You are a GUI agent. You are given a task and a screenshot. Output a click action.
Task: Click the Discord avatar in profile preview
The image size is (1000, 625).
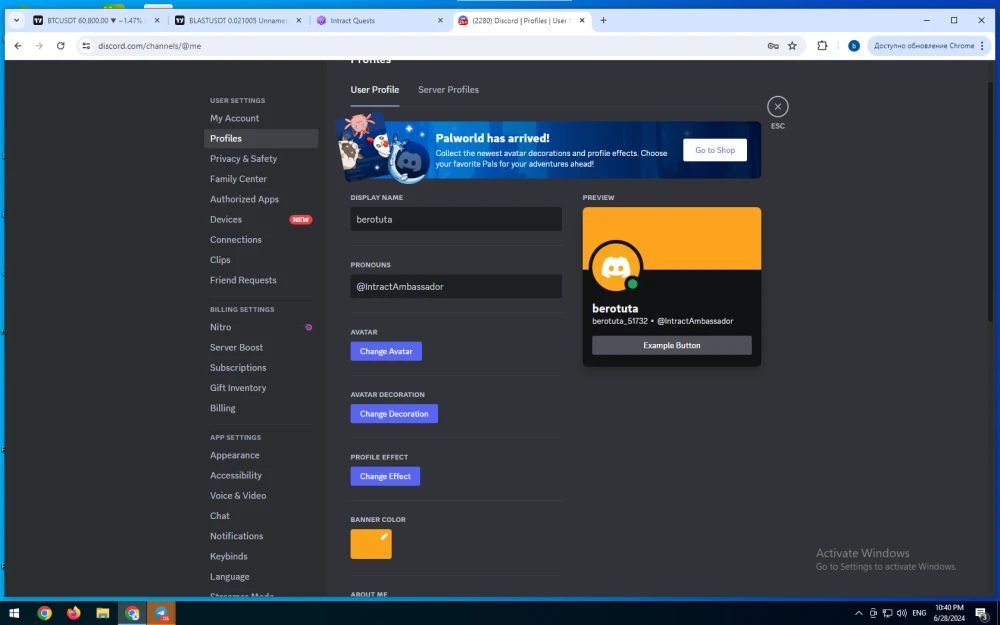tap(615, 267)
